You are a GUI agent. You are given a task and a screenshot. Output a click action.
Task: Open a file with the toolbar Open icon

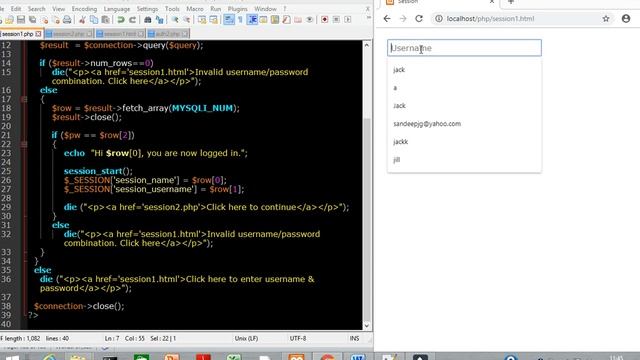point(9,20)
